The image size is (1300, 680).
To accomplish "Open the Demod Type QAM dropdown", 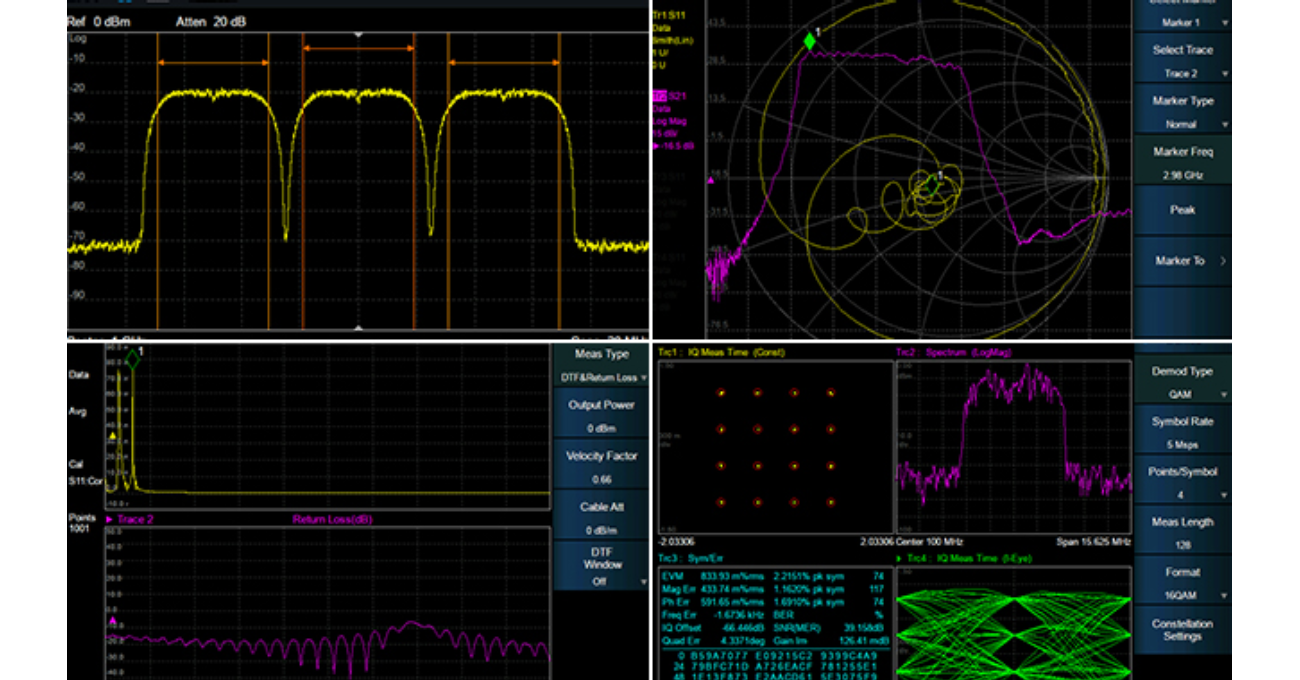I will pos(1182,382).
